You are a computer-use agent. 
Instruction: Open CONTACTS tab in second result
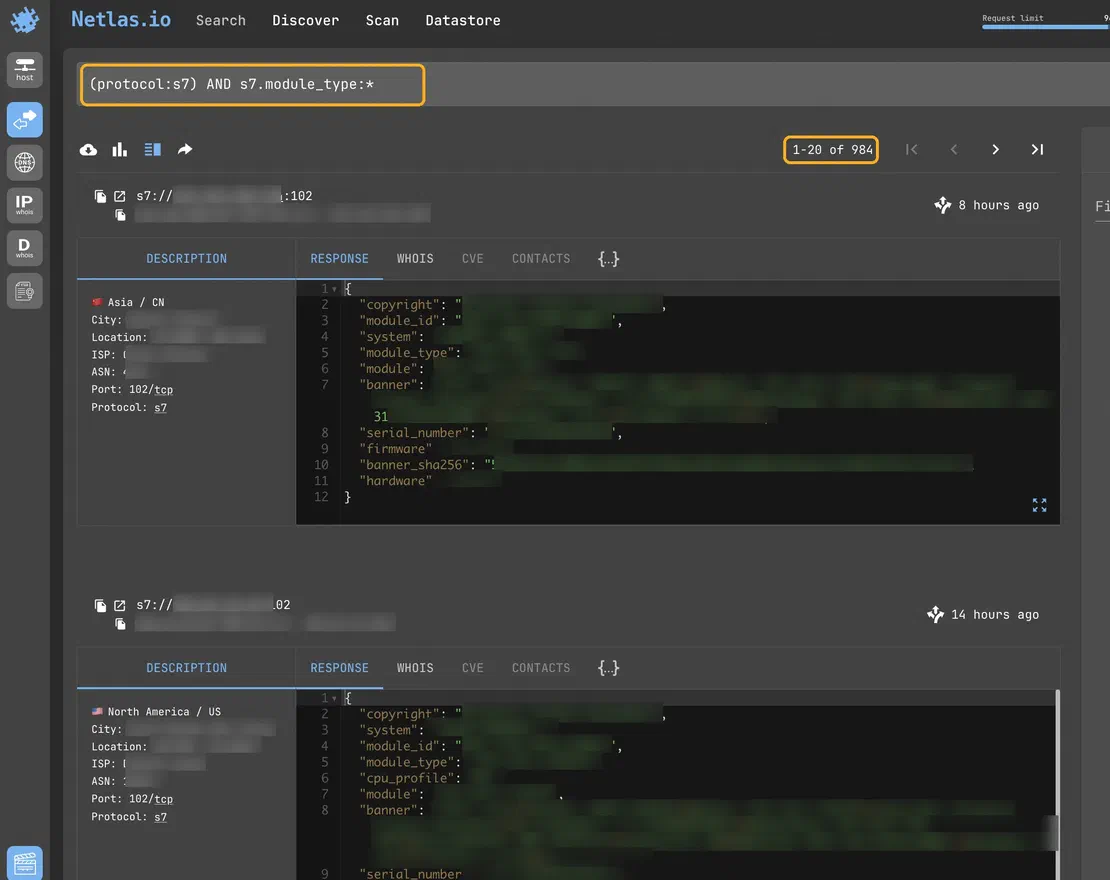click(x=541, y=668)
